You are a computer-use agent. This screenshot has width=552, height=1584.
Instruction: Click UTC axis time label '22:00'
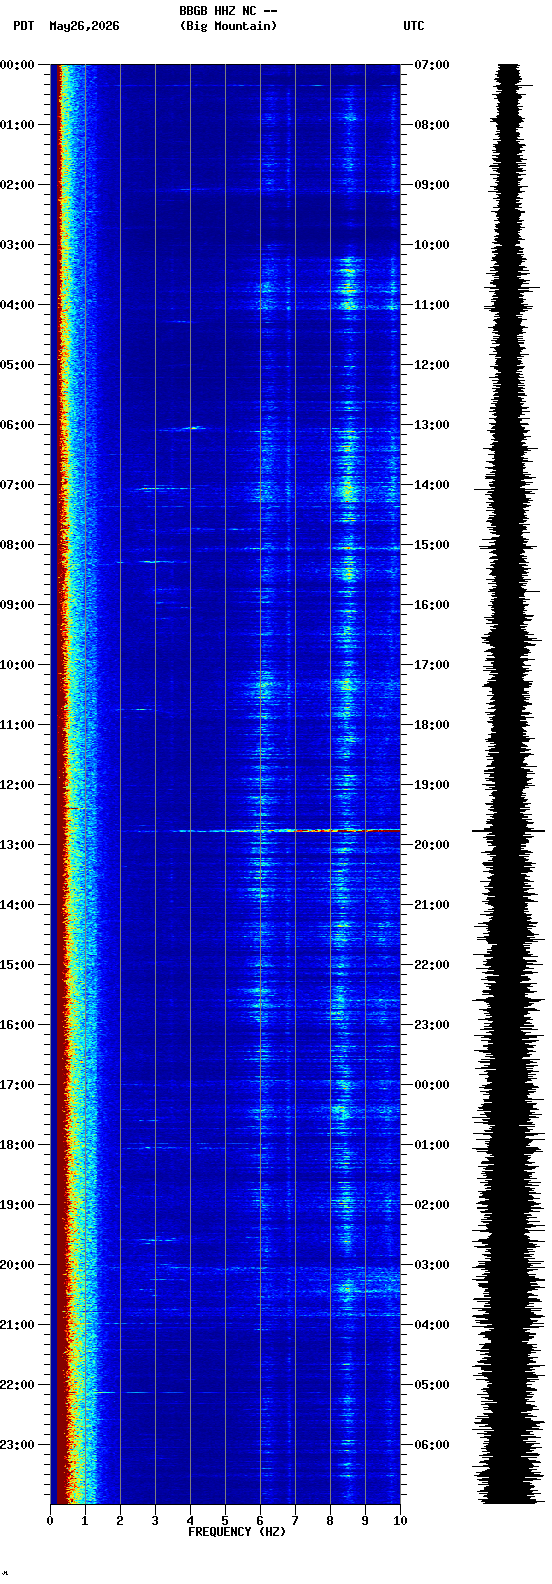point(432,965)
